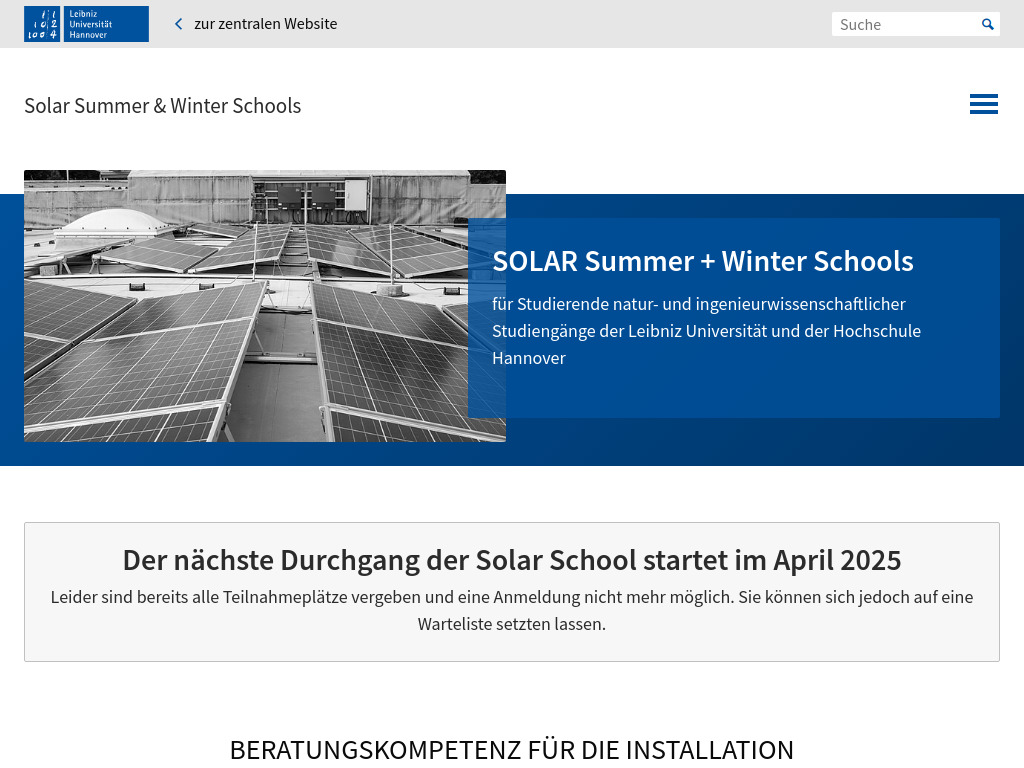Click the Solar School April 2025 announcement heading
Screen dimensions: 1024x768
[511, 560]
